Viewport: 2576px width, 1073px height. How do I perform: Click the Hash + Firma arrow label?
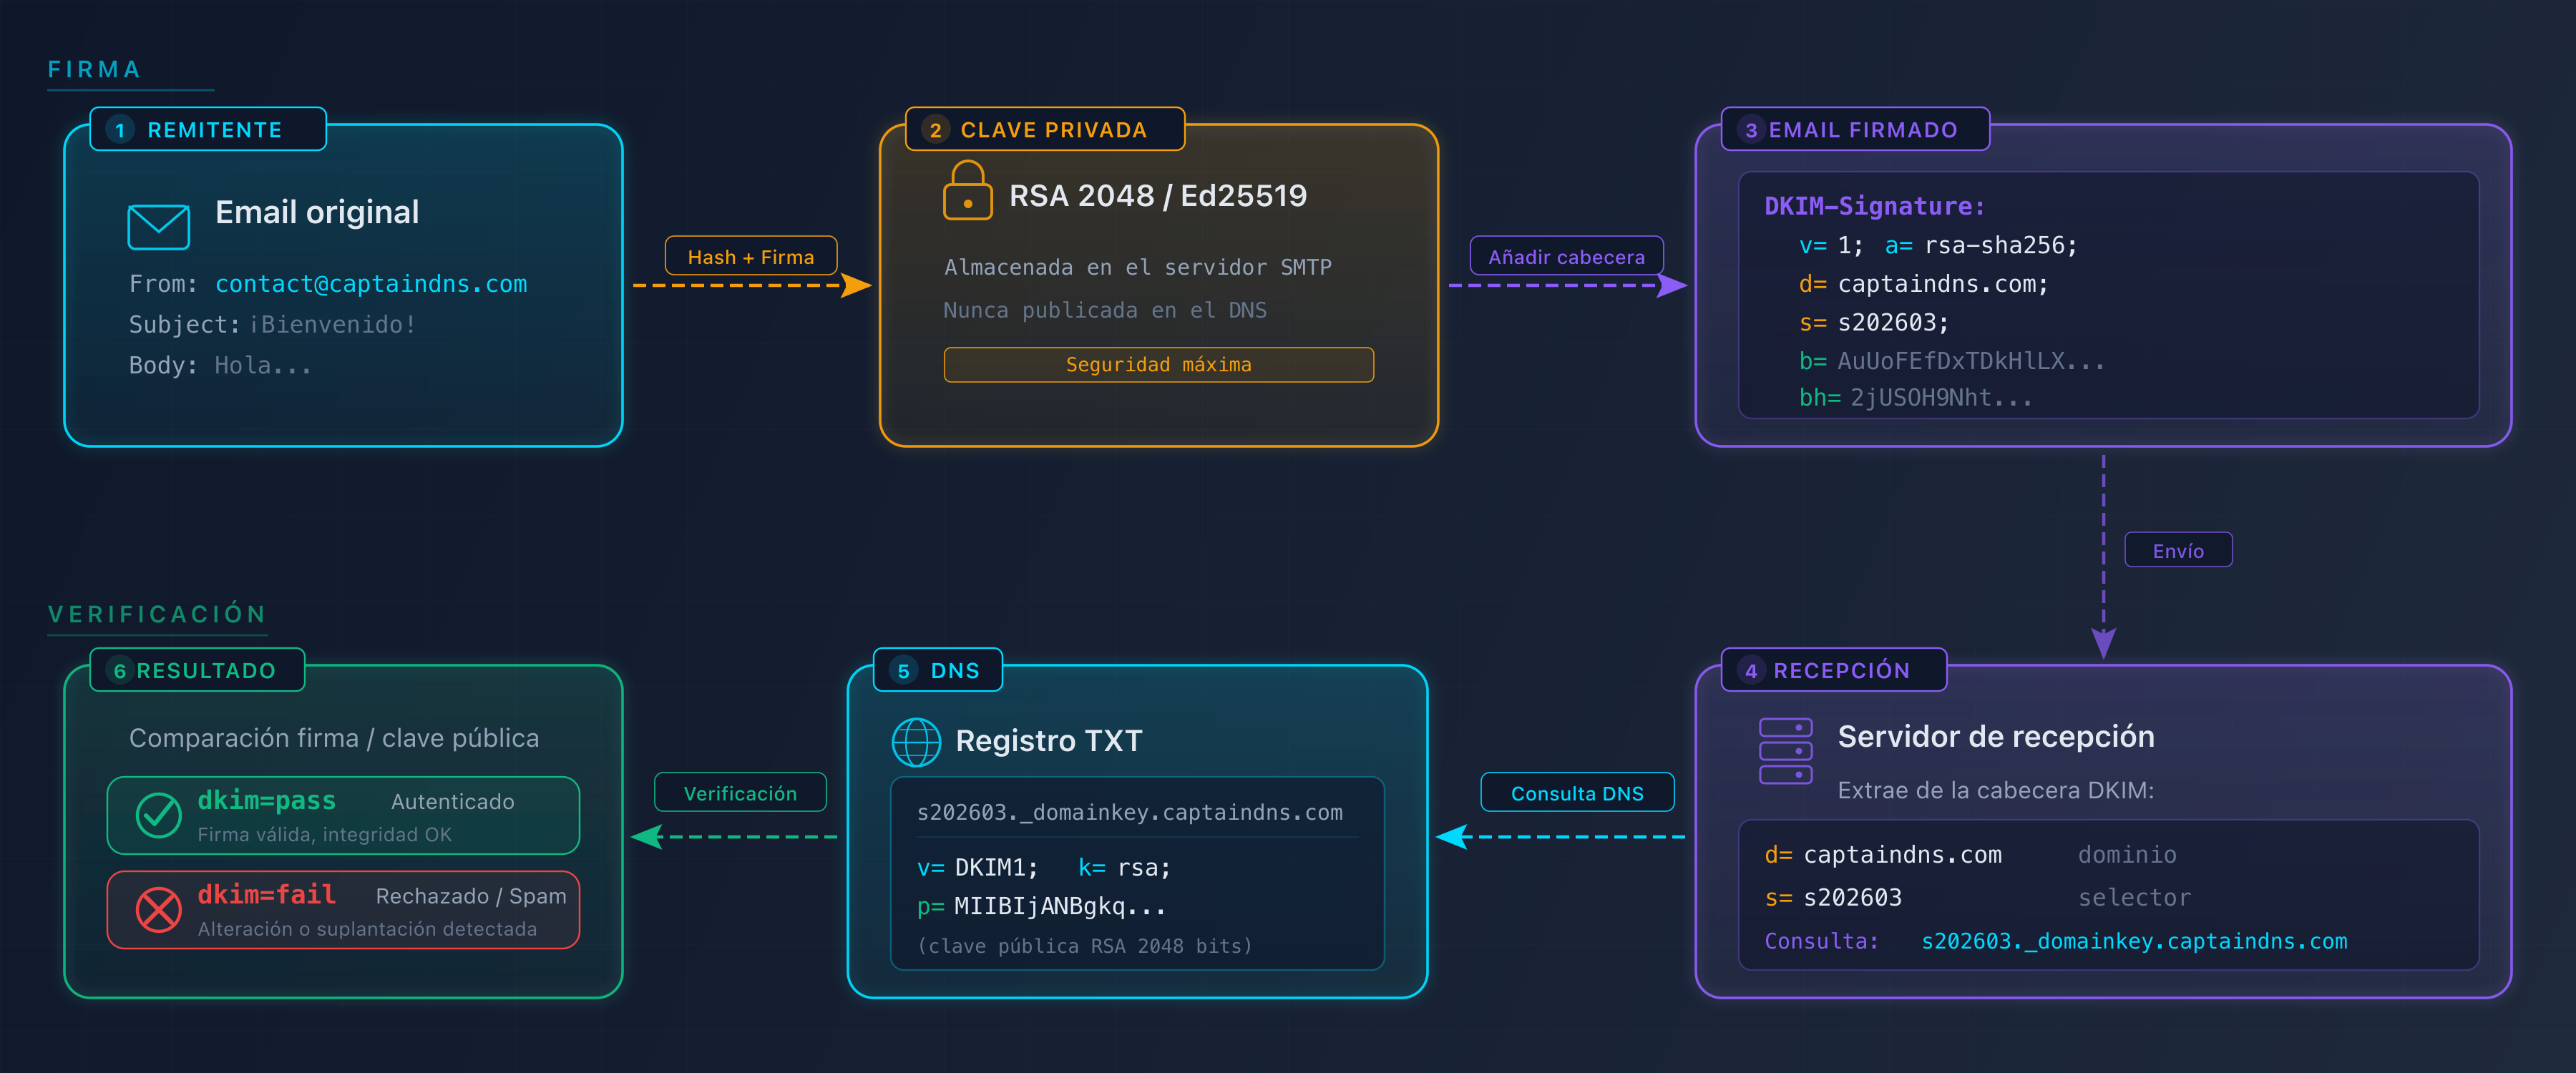[751, 256]
